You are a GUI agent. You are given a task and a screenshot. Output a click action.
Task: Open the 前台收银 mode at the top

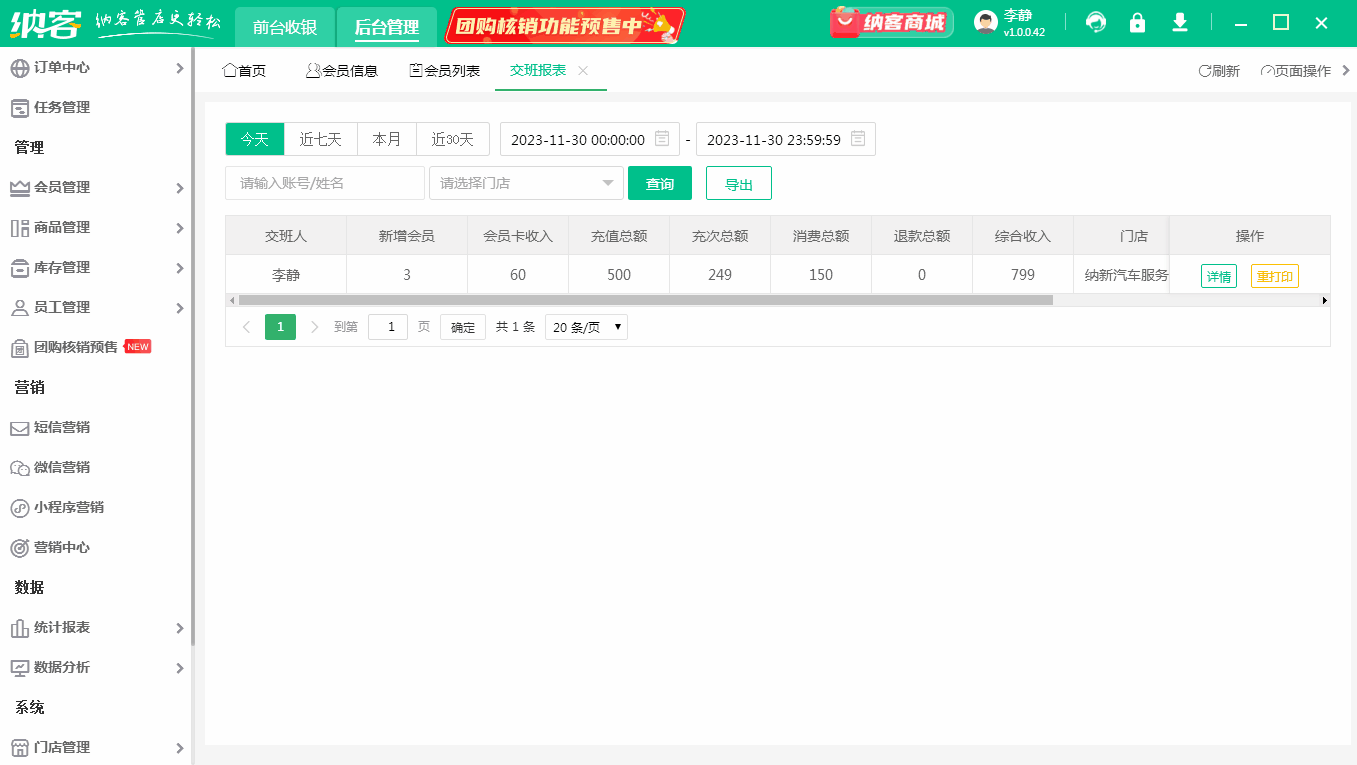[x=283, y=26]
